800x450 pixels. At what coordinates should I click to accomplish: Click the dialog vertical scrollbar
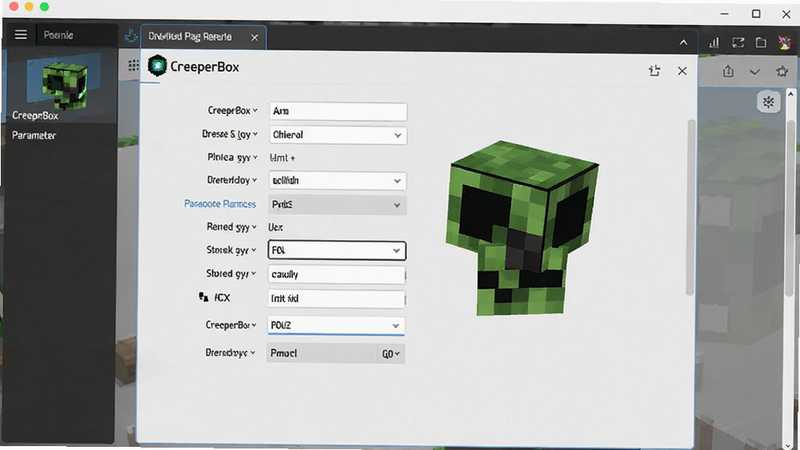pyautogui.click(x=690, y=207)
